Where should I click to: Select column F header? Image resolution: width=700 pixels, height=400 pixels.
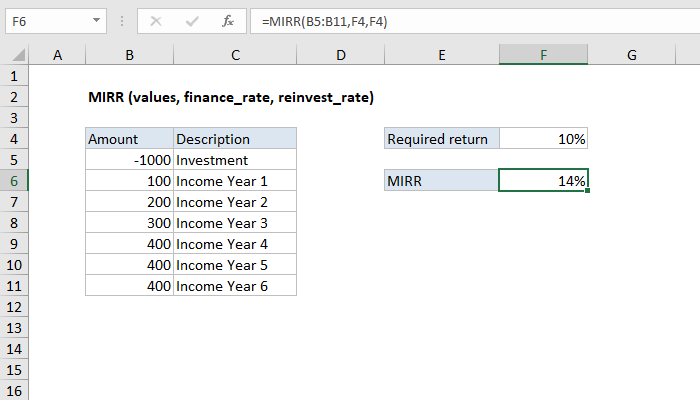(x=543, y=55)
